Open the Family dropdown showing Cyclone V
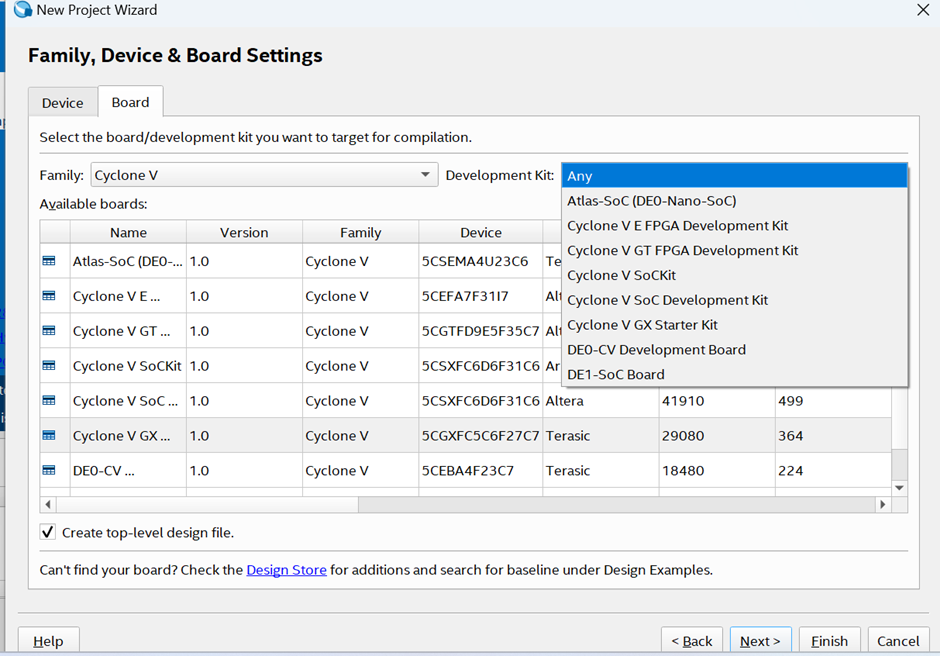940x656 pixels. pyautogui.click(x=264, y=175)
